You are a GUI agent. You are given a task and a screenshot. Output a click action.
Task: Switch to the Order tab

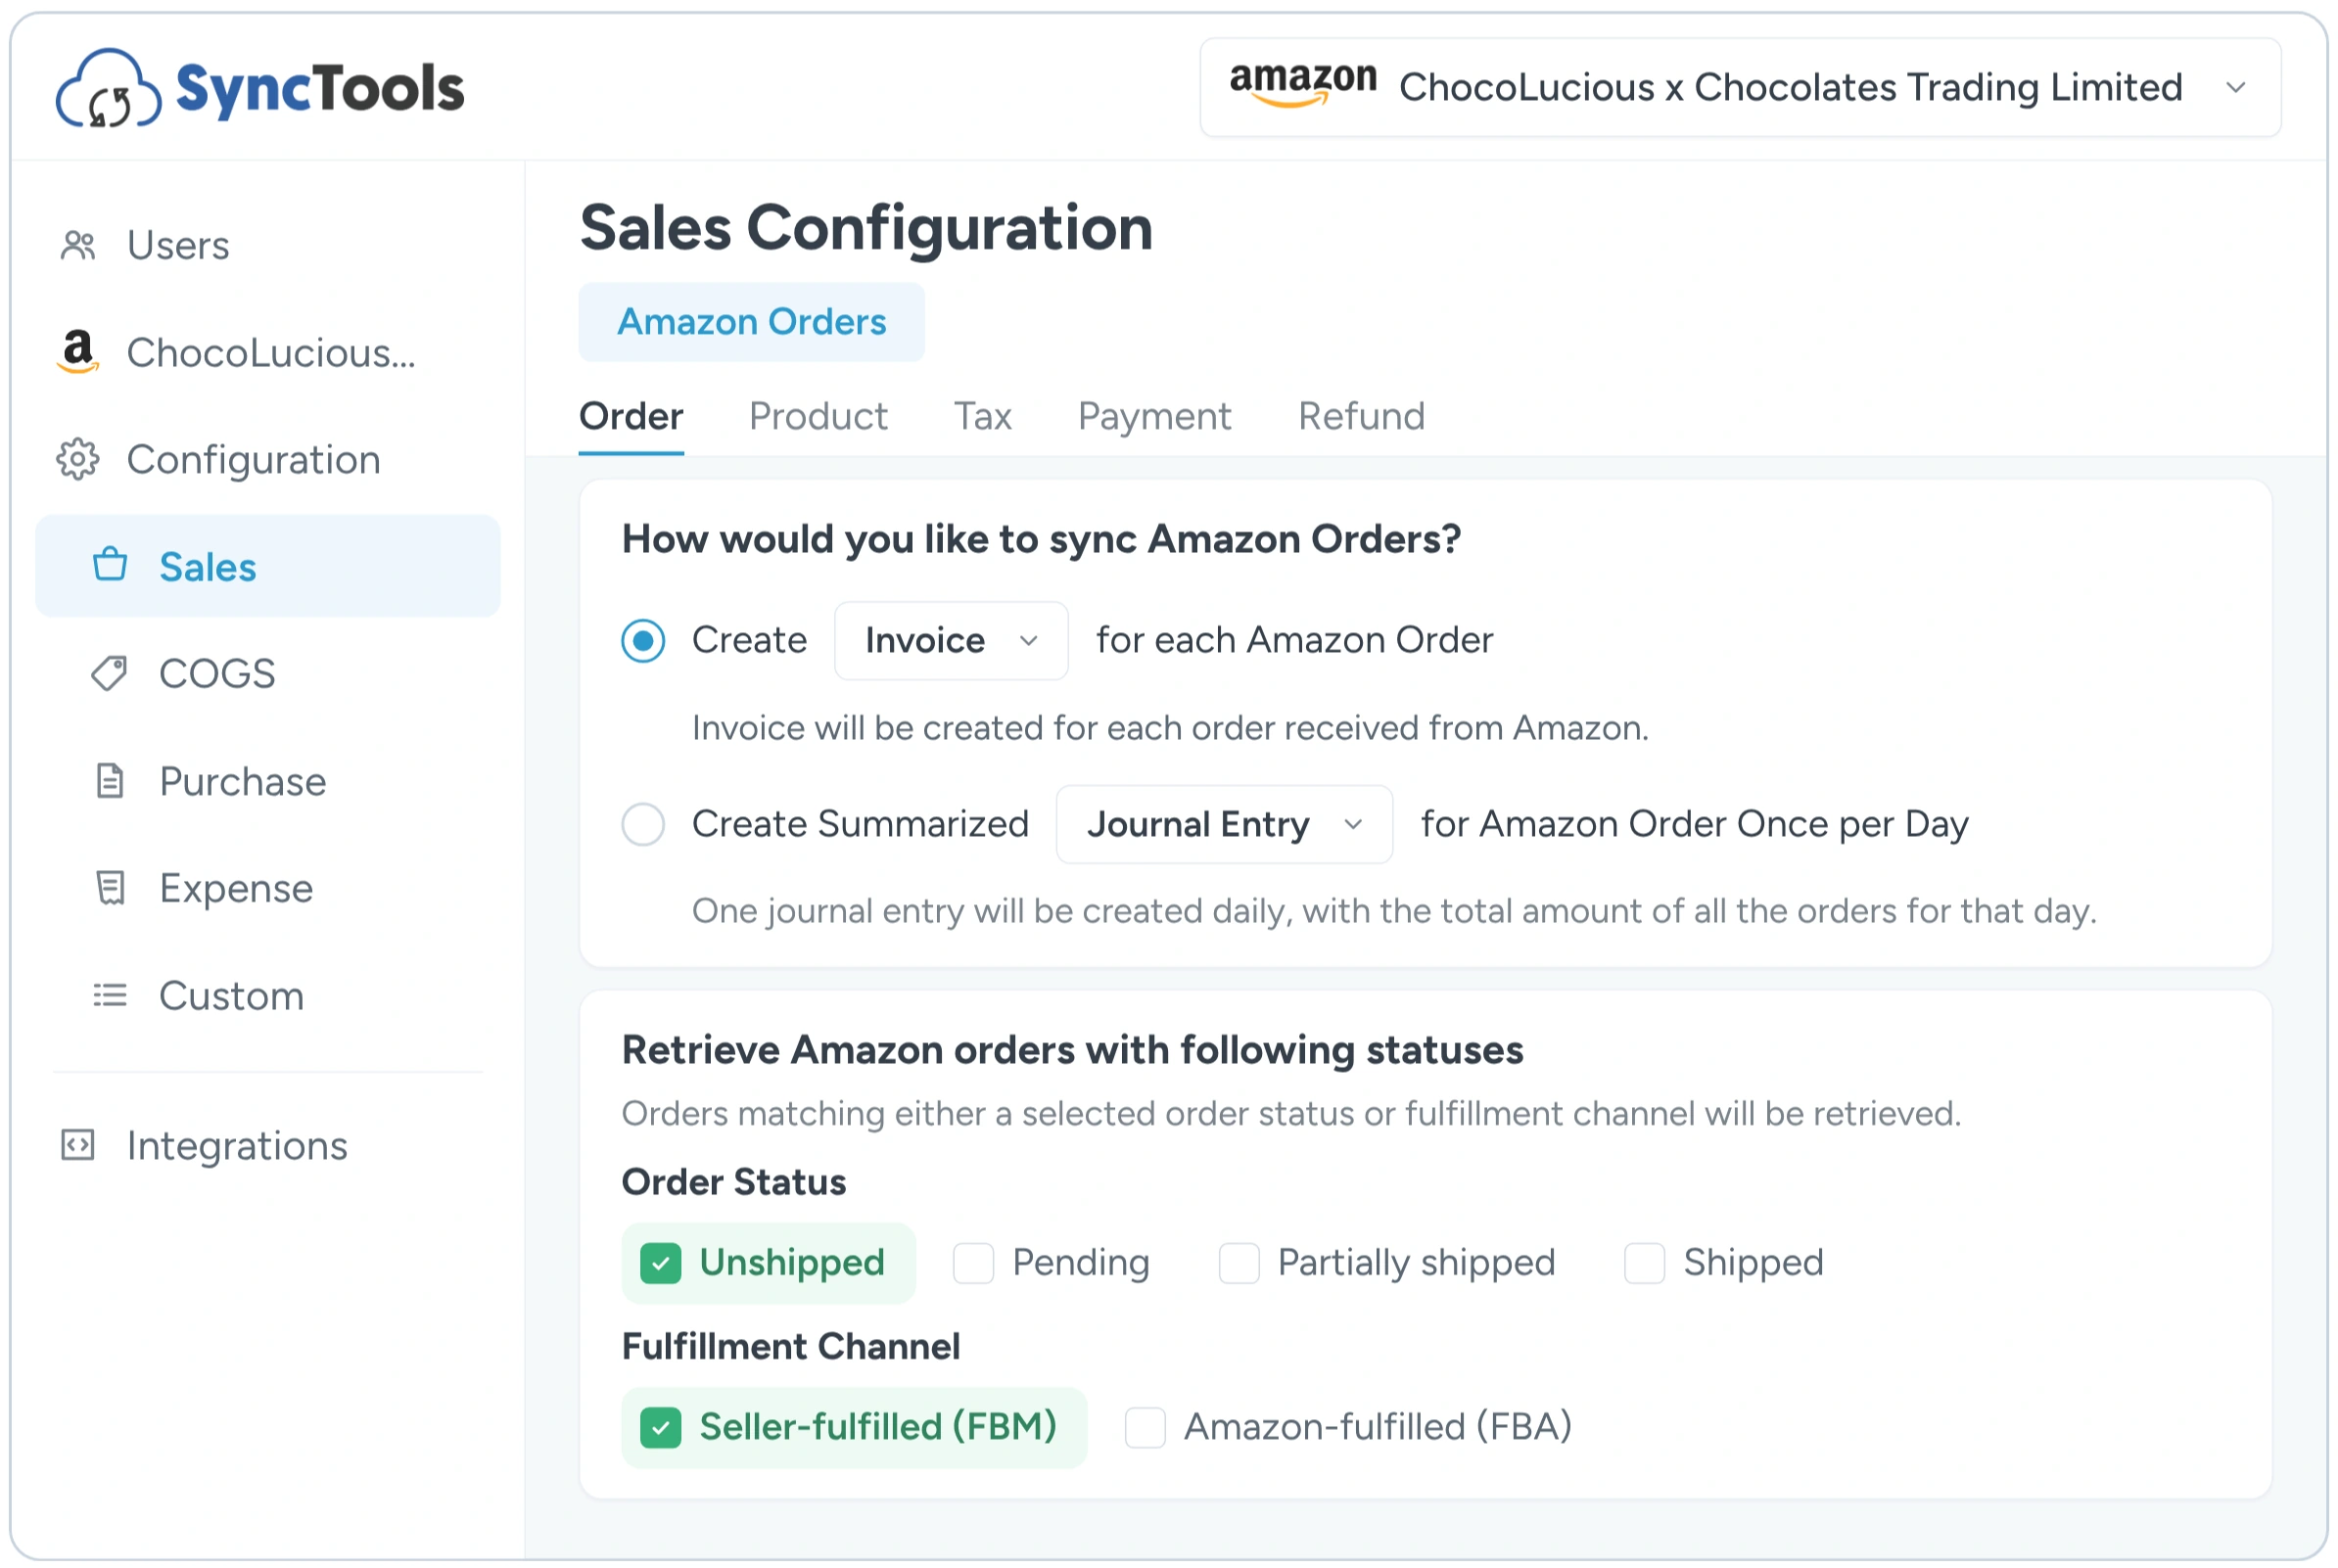coord(631,417)
